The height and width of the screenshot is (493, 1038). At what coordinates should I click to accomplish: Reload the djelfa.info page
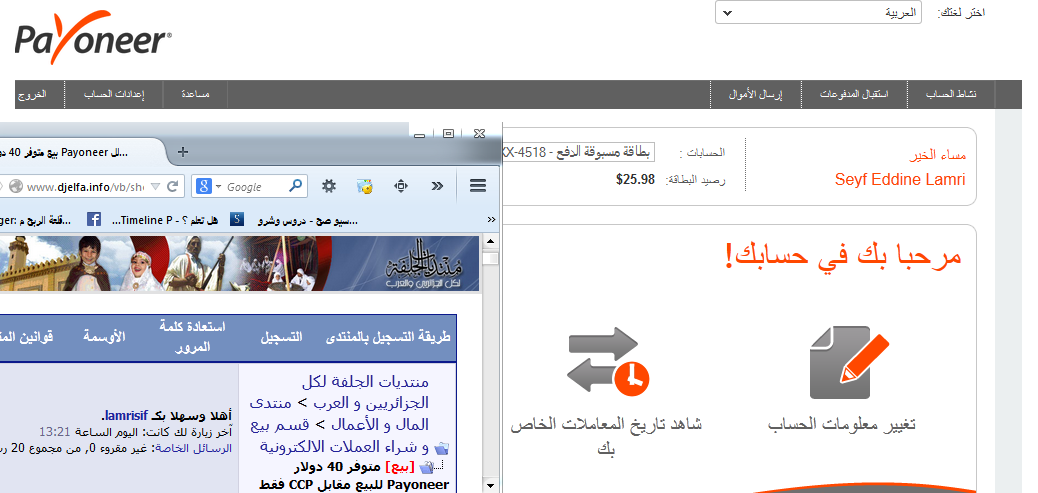coord(172,187)
